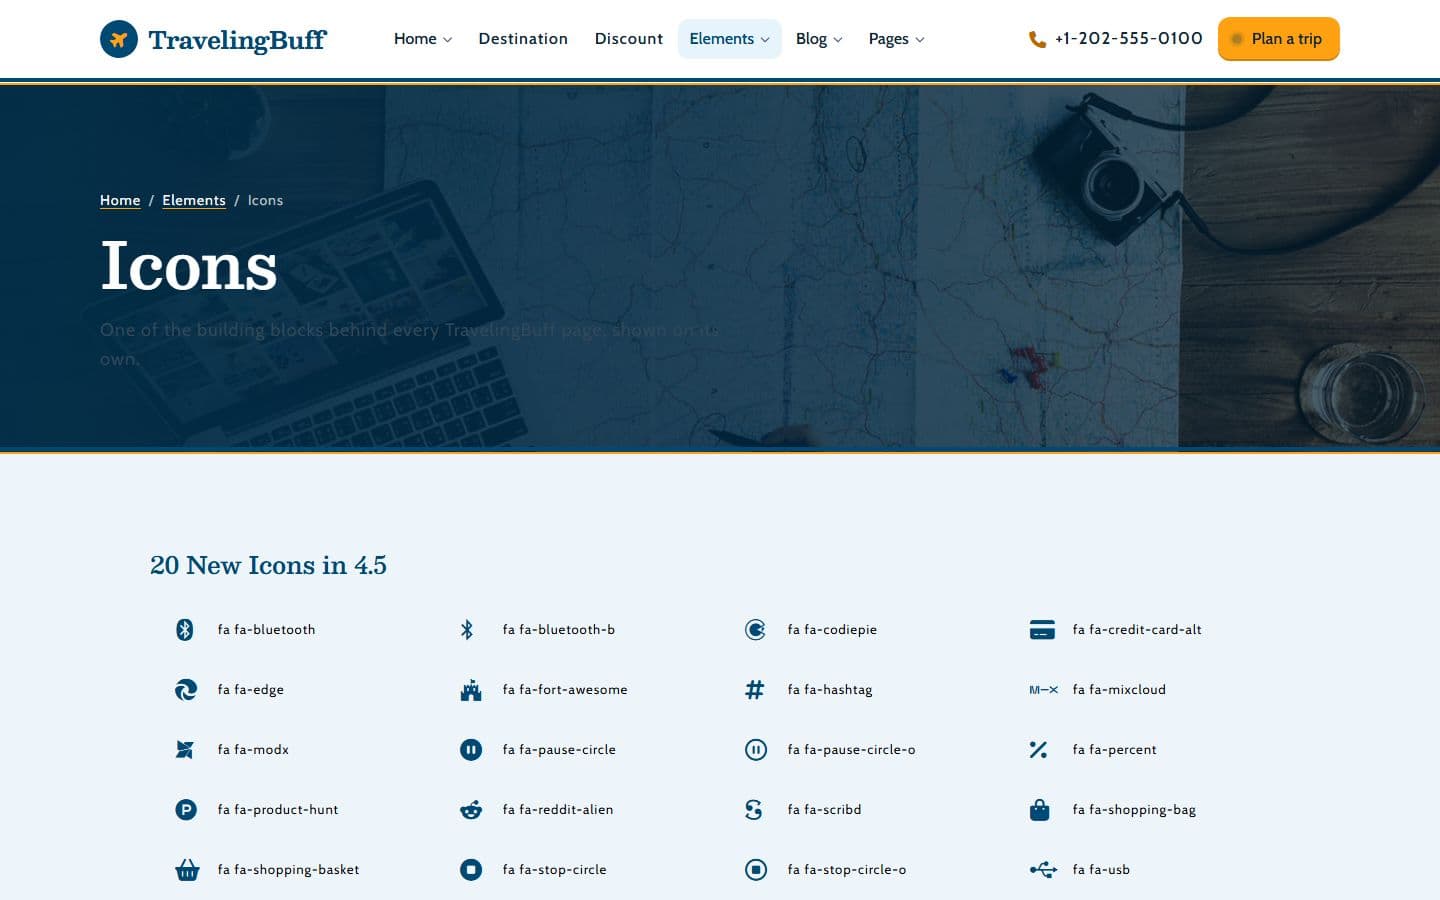Click the shopping-basket icon
The height and width of the screenshot is (900, 1440).
tap(187, 869)
